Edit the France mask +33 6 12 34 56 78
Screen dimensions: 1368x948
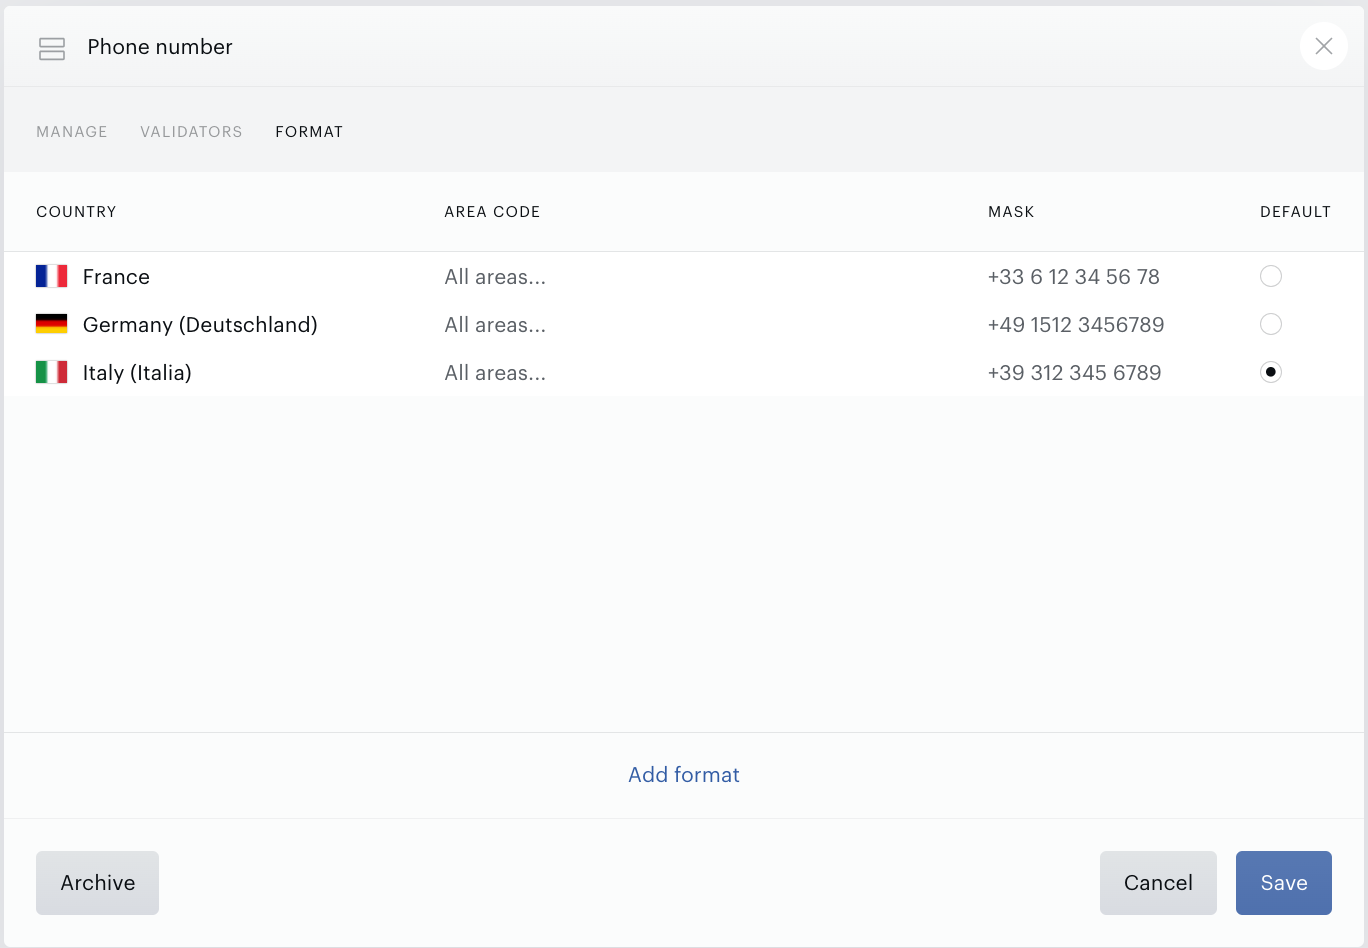click(1073, 277)
